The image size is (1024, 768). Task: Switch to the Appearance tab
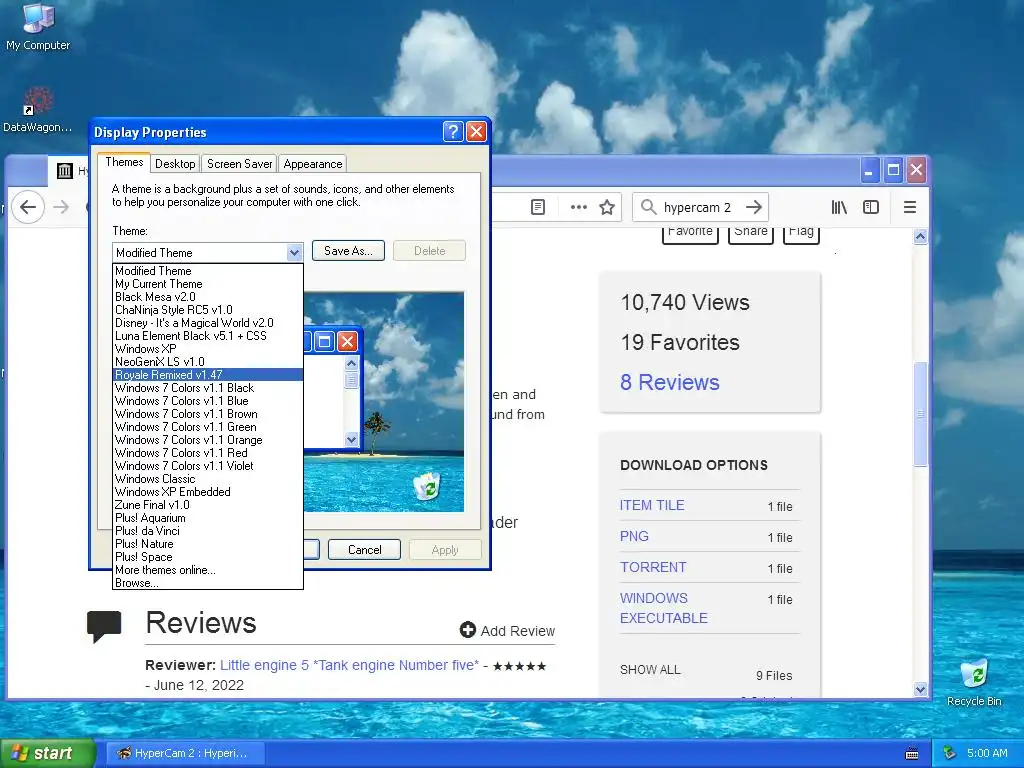click(x=313, y=164)
